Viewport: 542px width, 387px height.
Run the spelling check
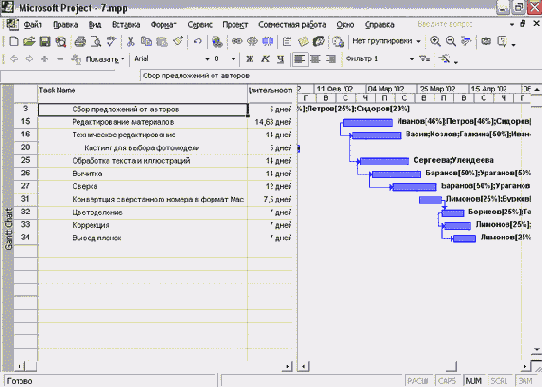tap(111, 42)
